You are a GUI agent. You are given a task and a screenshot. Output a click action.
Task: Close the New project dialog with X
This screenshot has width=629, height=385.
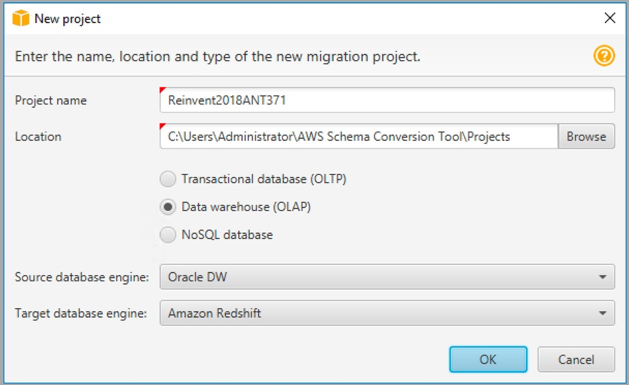click(x=610, y=18)
